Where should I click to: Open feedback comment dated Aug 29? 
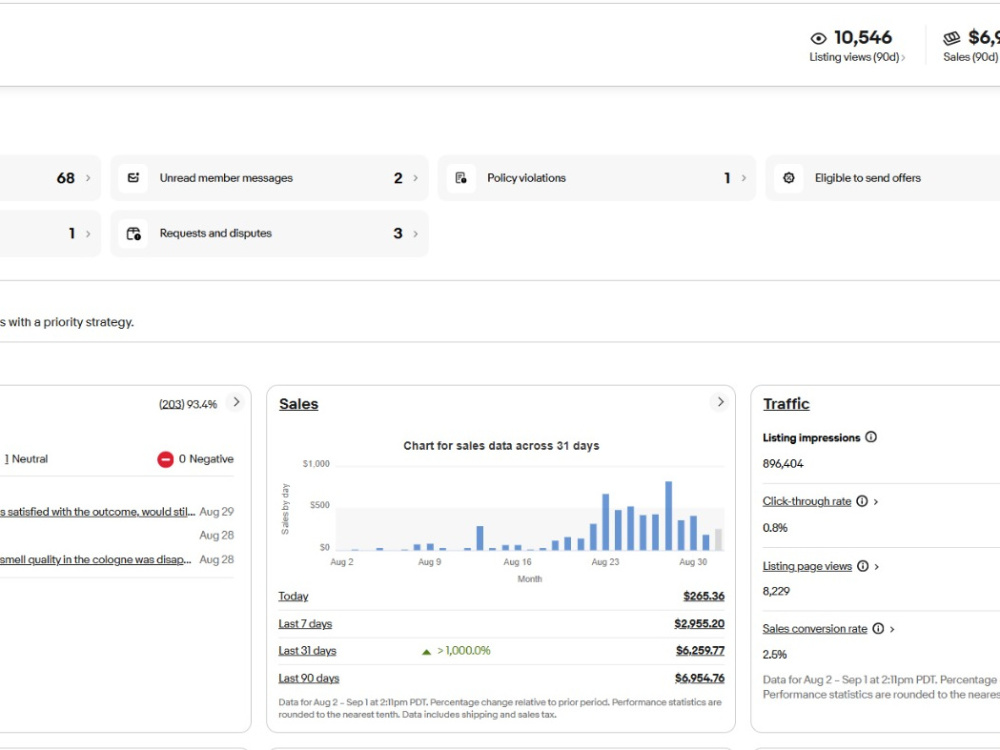[98, 511]
